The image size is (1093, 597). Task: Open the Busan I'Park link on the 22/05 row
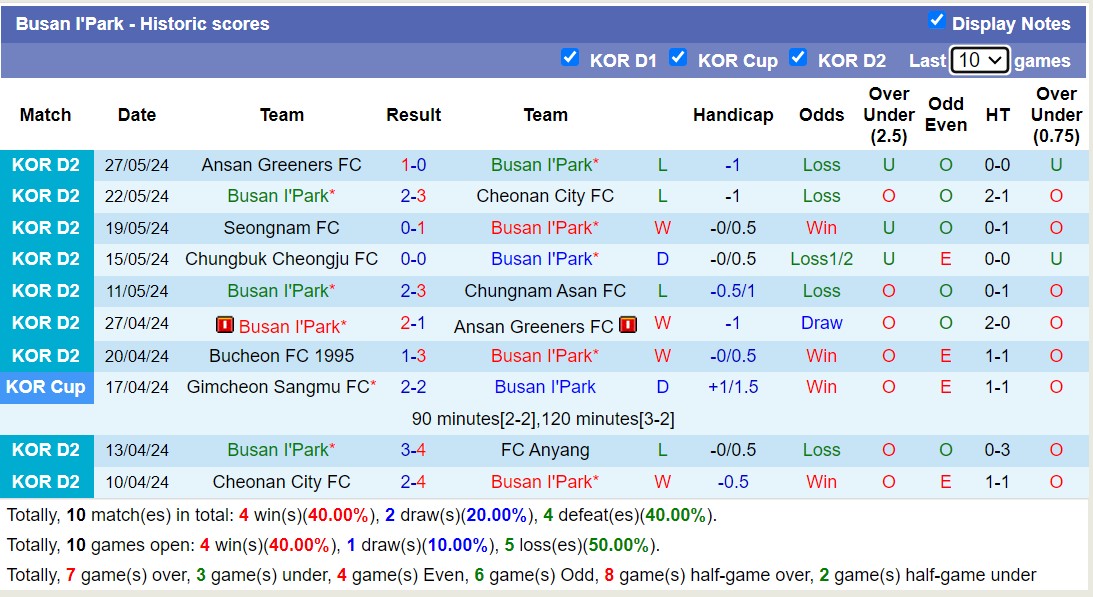coord(280,196)
